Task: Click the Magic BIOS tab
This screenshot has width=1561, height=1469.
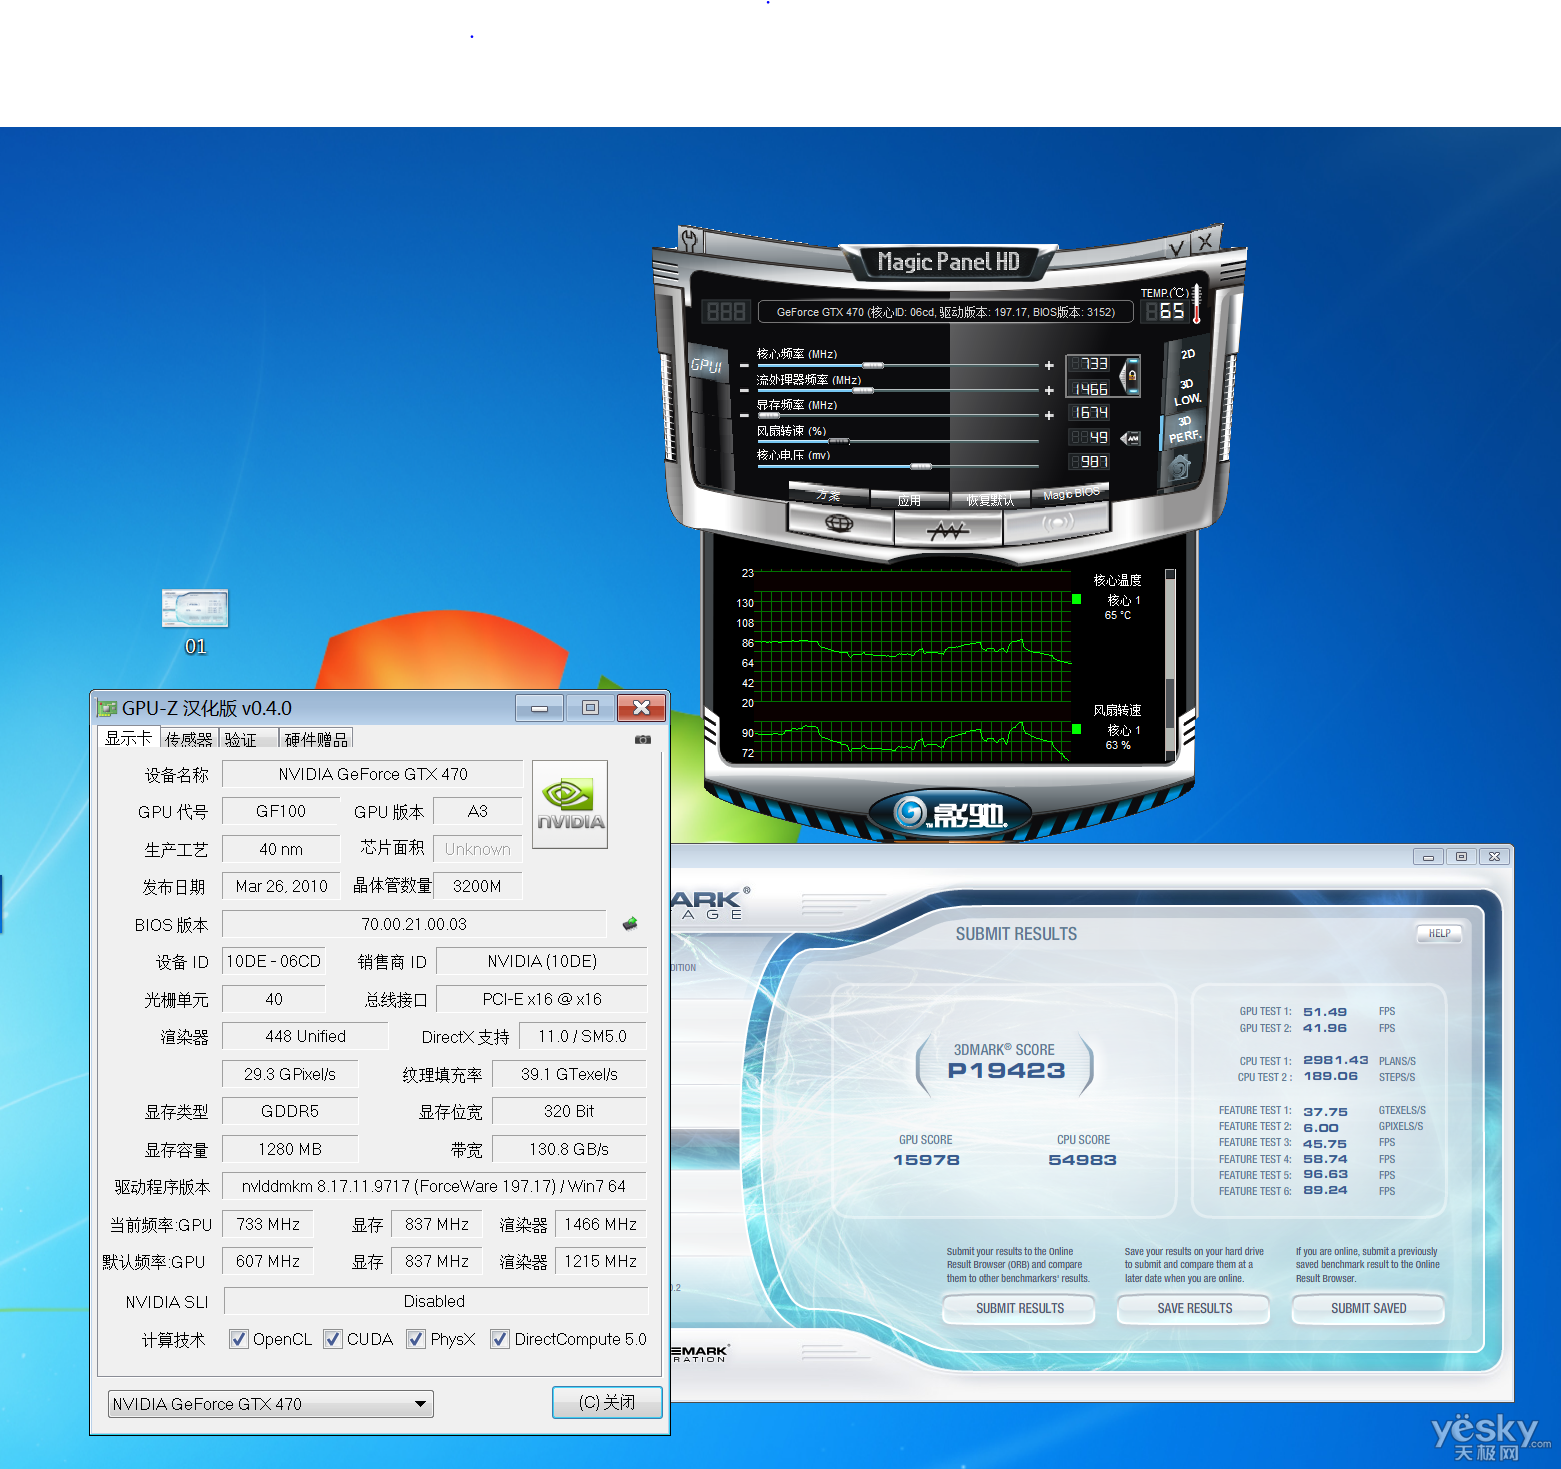Action: (x=1071, y=493)
